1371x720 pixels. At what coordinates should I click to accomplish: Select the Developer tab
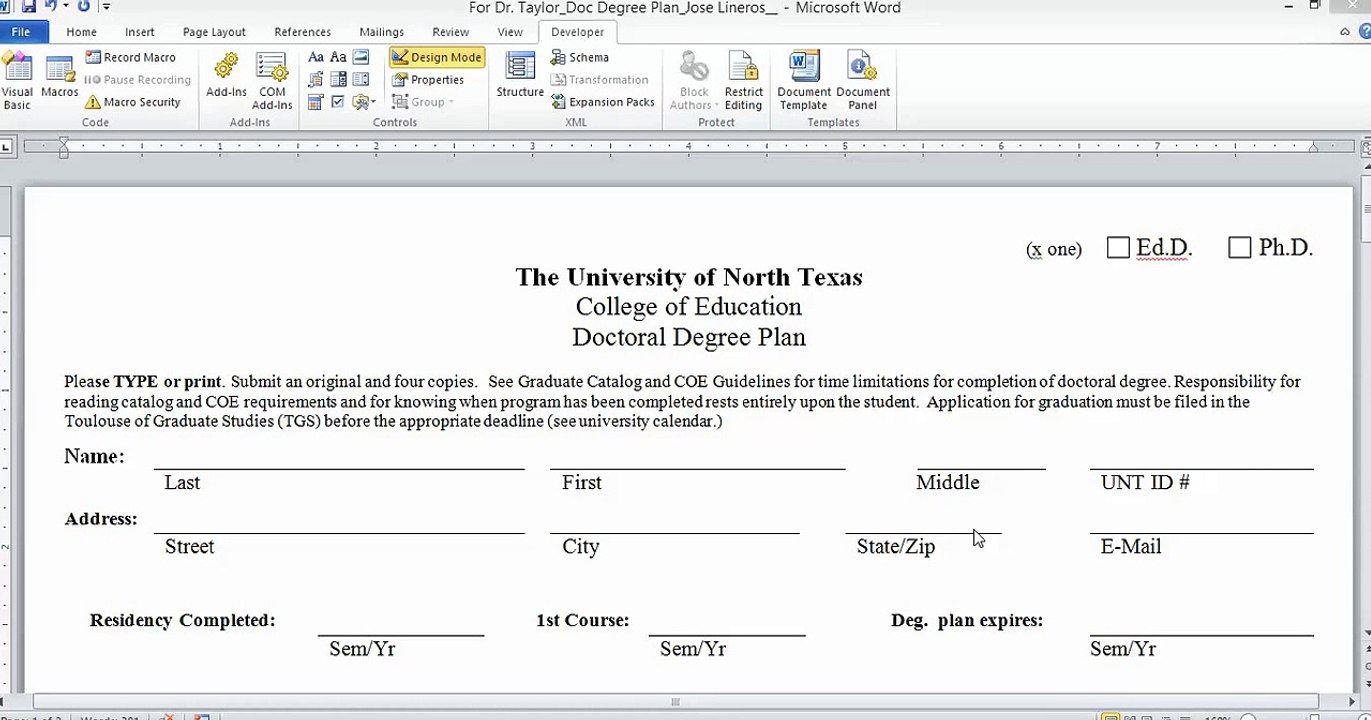tap(577, 32)
